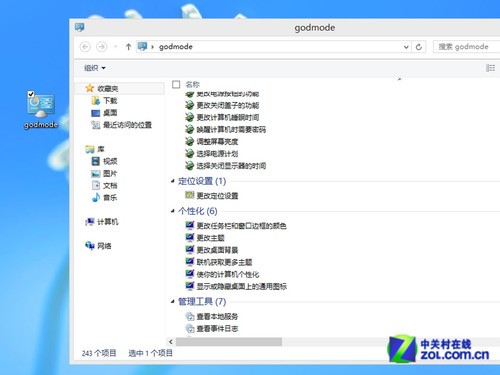Select 更改桌面背景 item

pyautogui.click(x=217, y=250)
